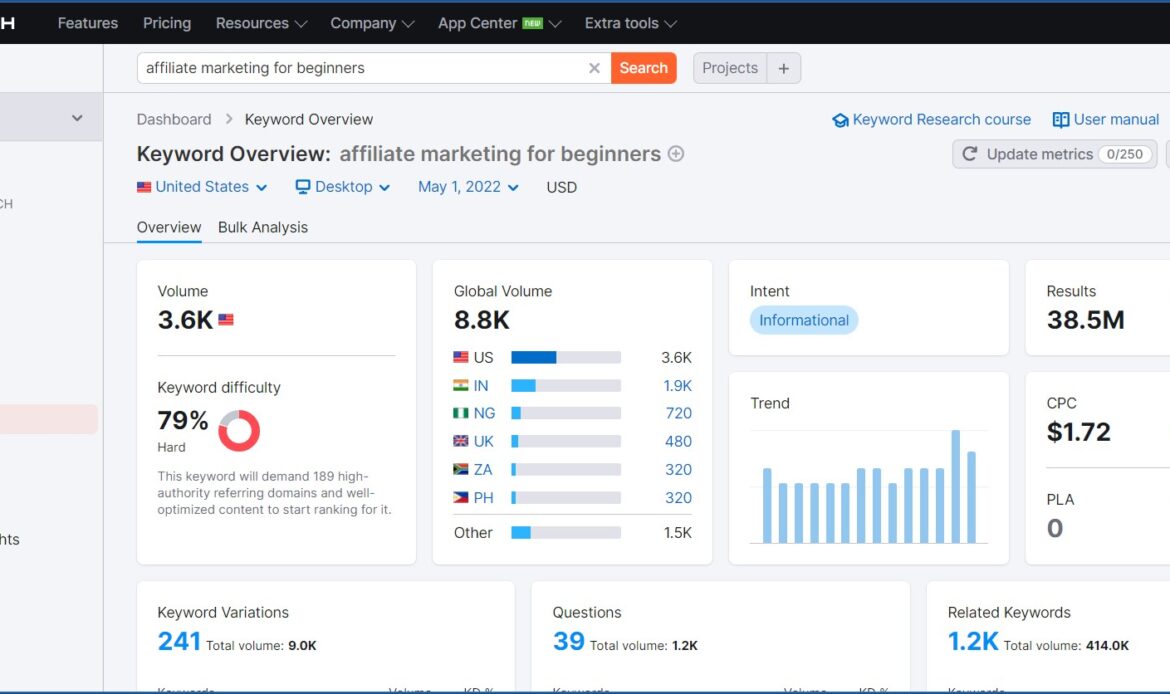Click the keyword difficulty donut chart
This screenshot has width=1170, height=694.
click(x=239, y=431)
